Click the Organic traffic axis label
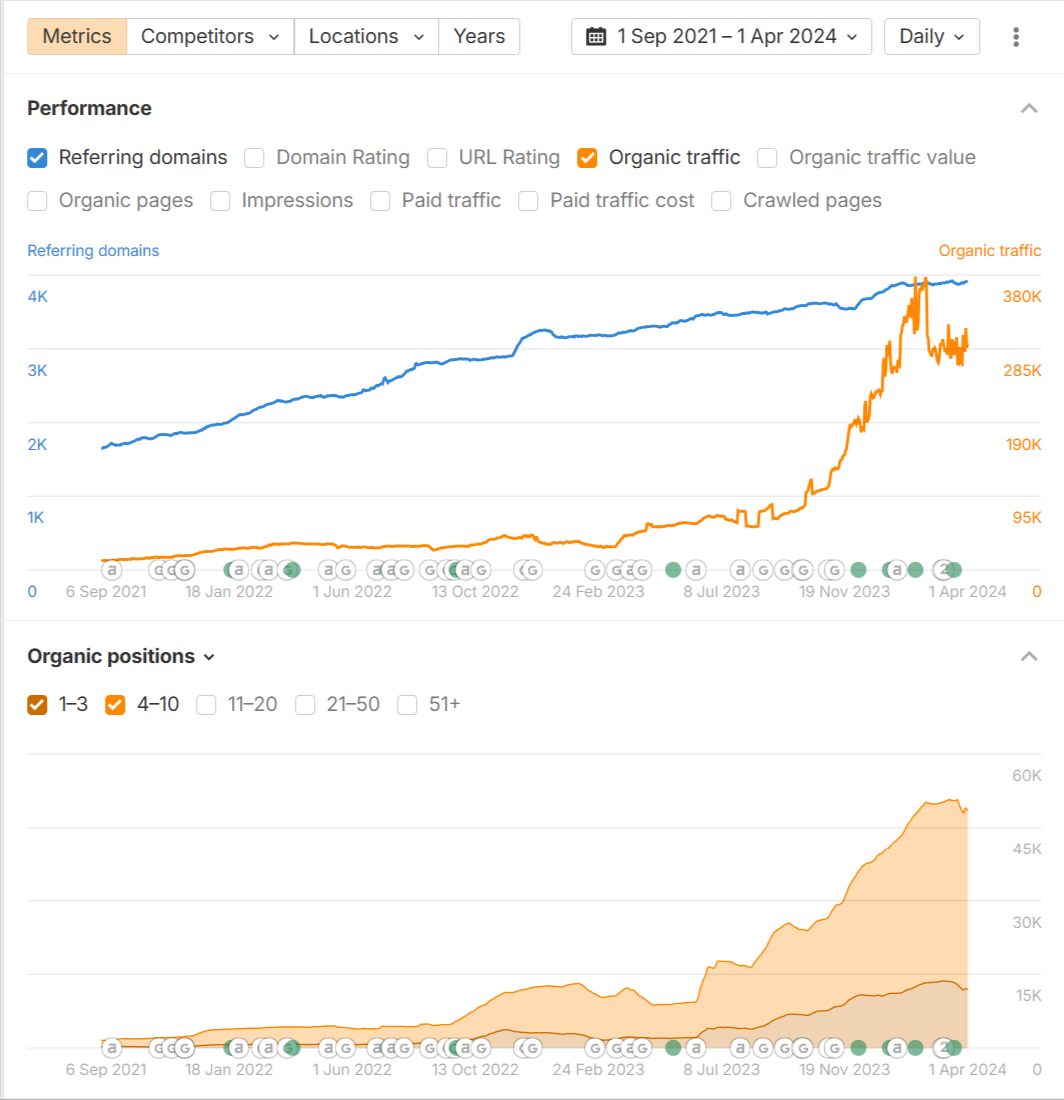The height and width of the screenshot is (1100, 1064). tap(989, 251)
